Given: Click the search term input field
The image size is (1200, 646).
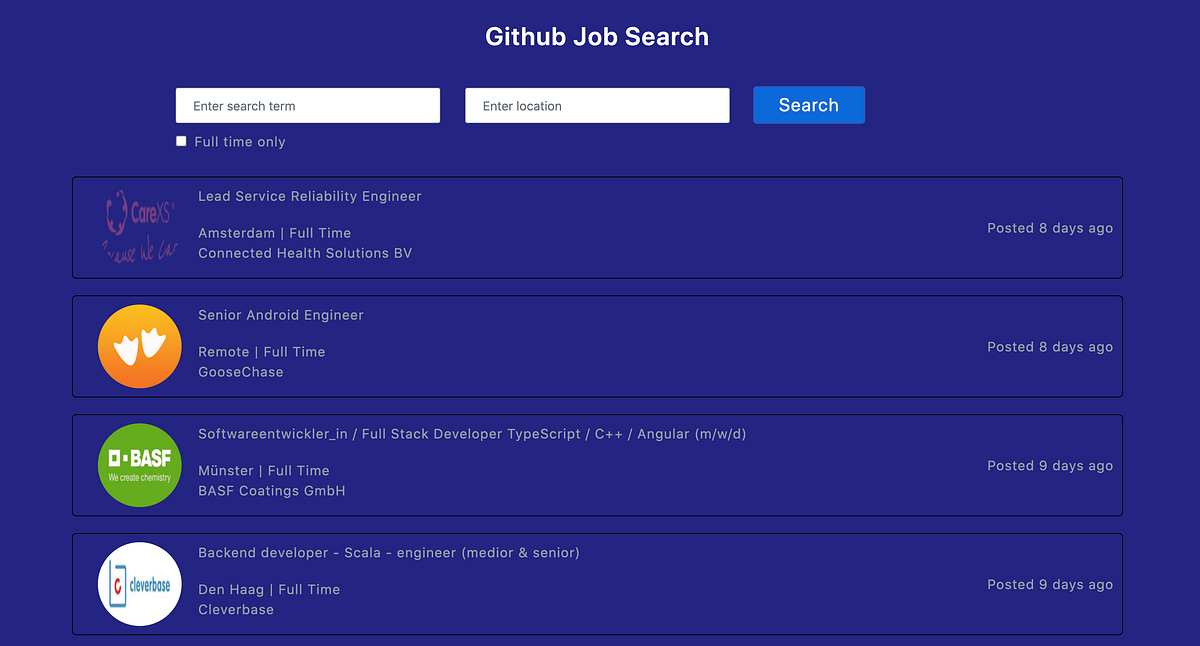Looking at the screenshot, I should click(x=307, y=105).
